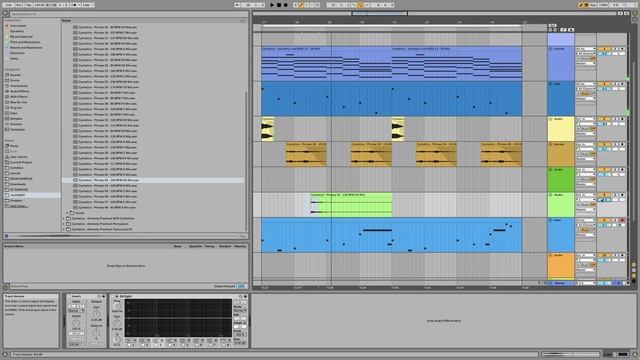The width and height of the screenshot is (640, 360).
Task: Click the tempo value field
Action: (x=40, y=5)
